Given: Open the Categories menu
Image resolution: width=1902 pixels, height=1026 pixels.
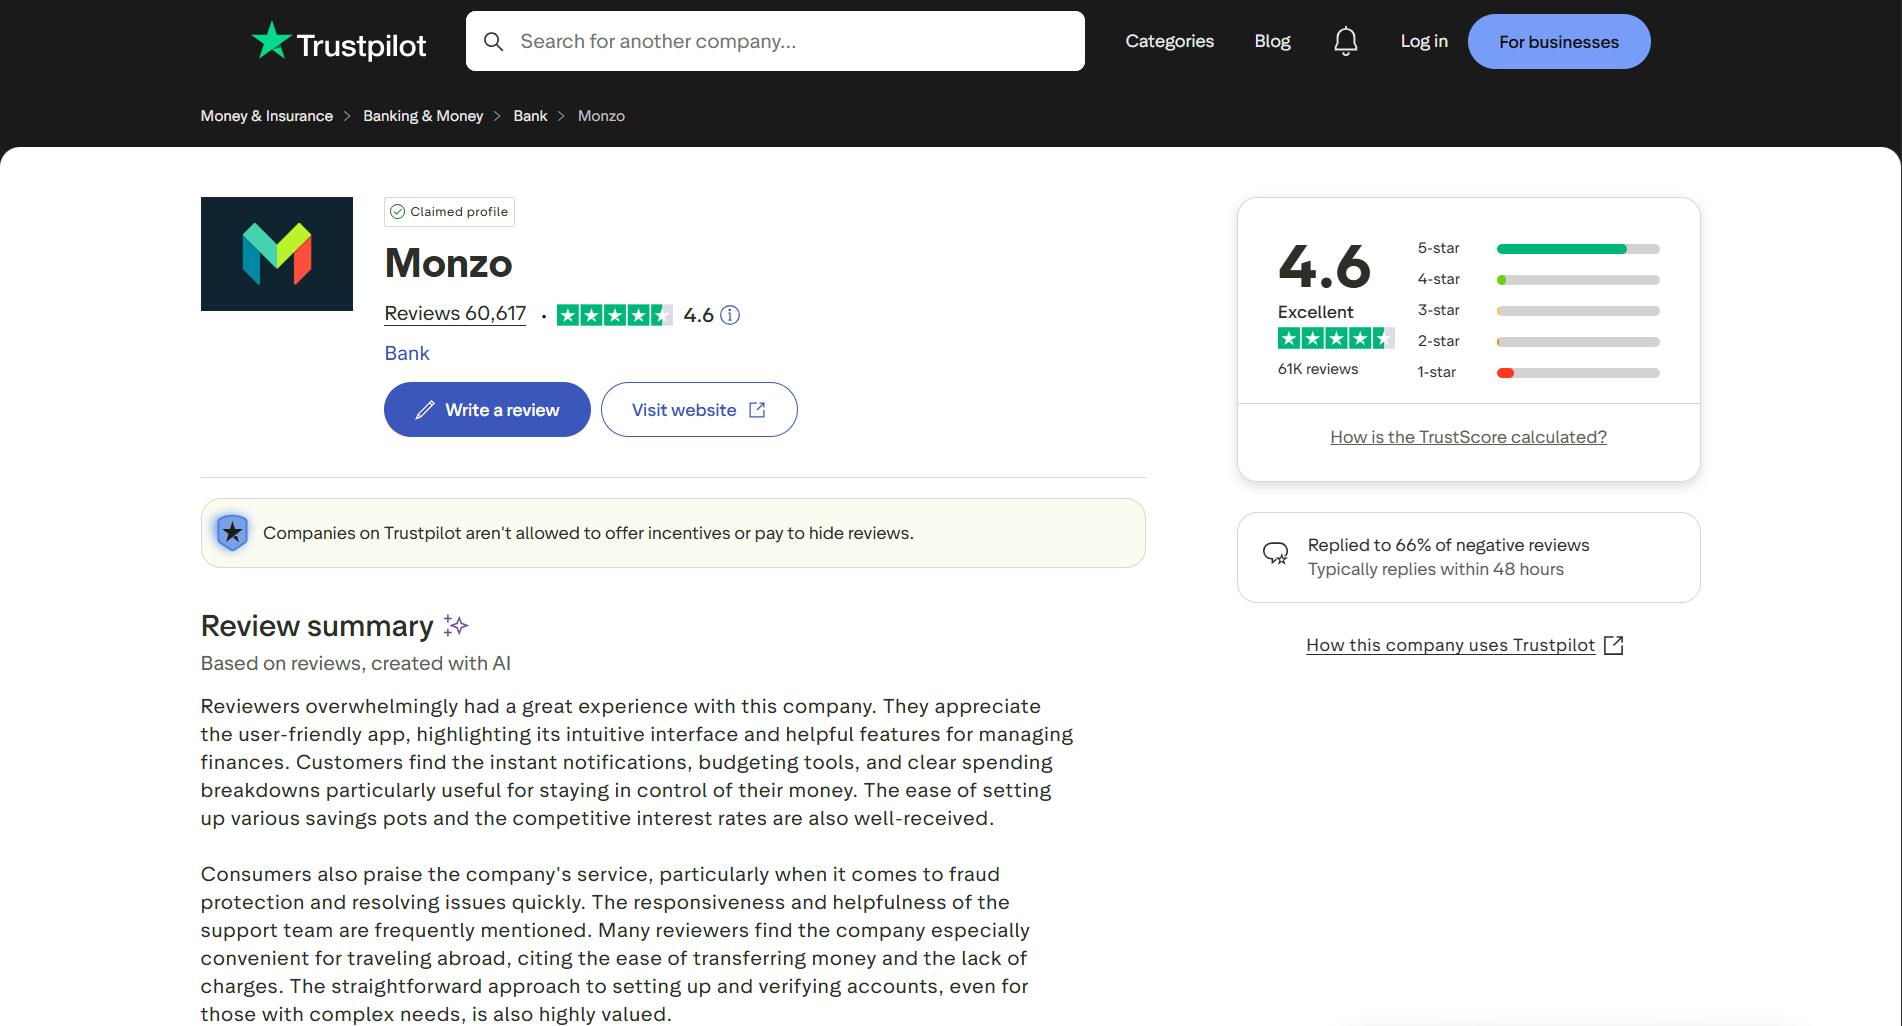Looking at the screenshot, I should tap(1168, 41).
